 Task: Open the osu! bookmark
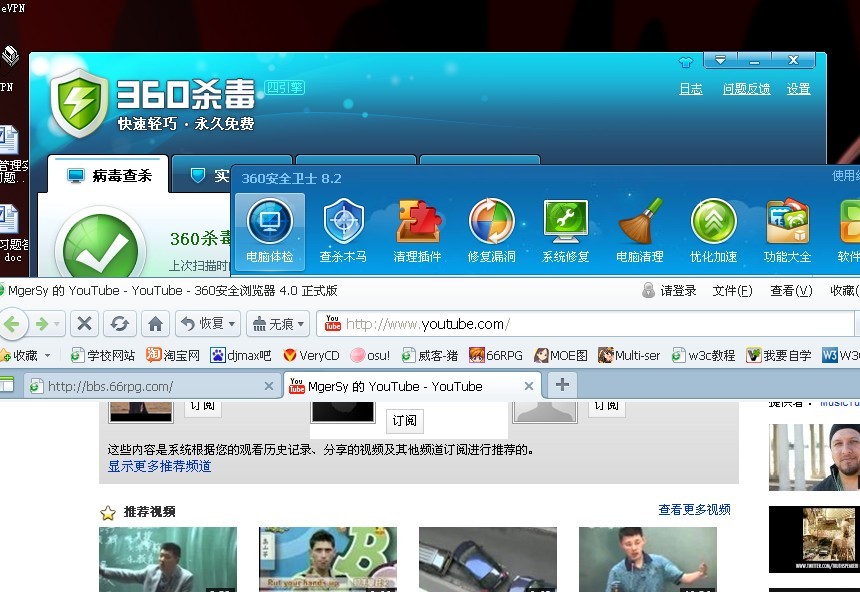pyautogui.click(x=371, y=356)
